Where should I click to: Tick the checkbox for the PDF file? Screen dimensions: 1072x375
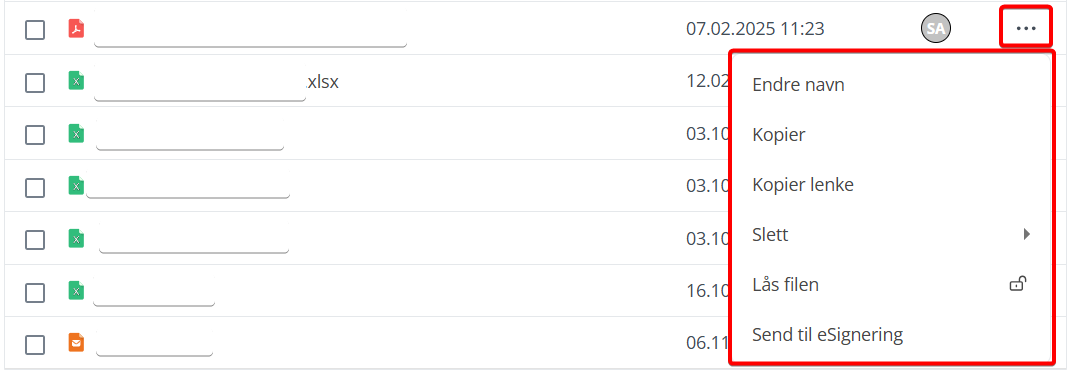(35, 30)
